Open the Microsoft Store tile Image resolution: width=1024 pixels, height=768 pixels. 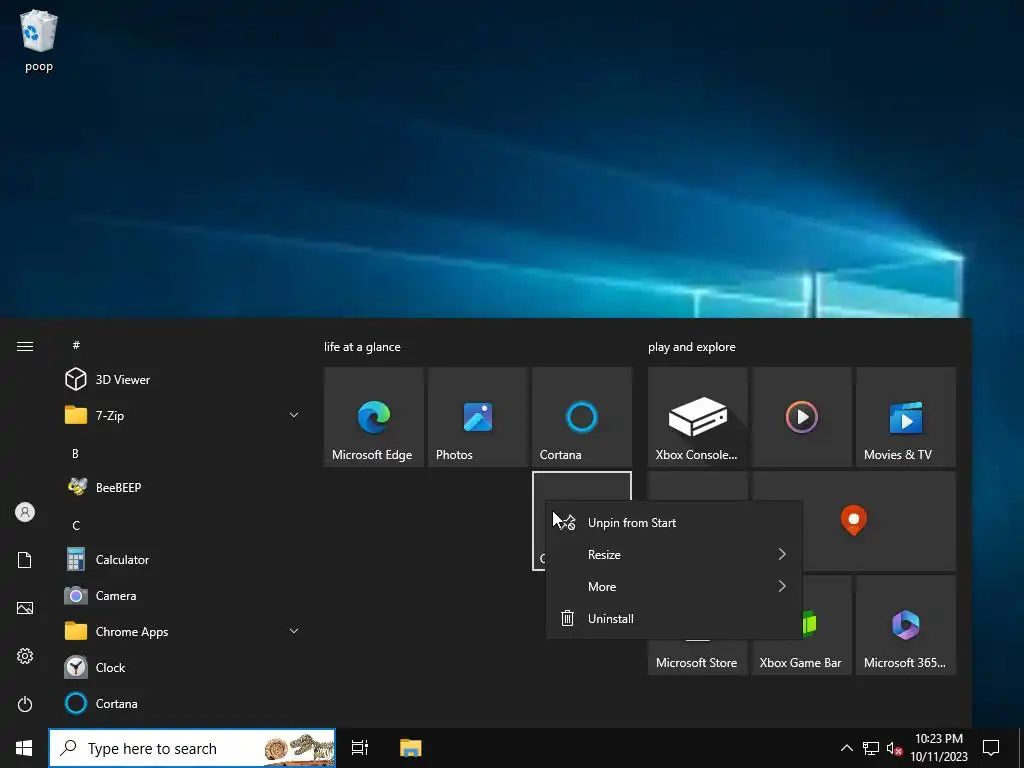pos(697,657)
